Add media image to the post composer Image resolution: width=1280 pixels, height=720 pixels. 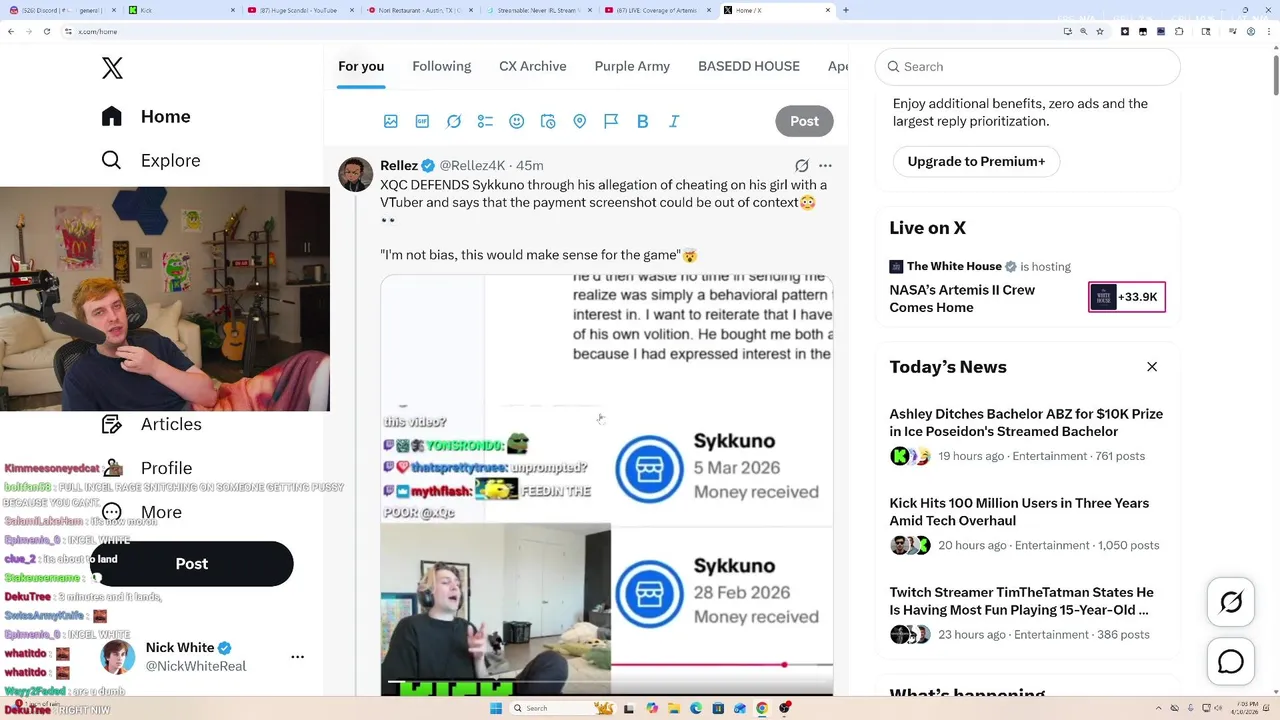coord(391,121)
